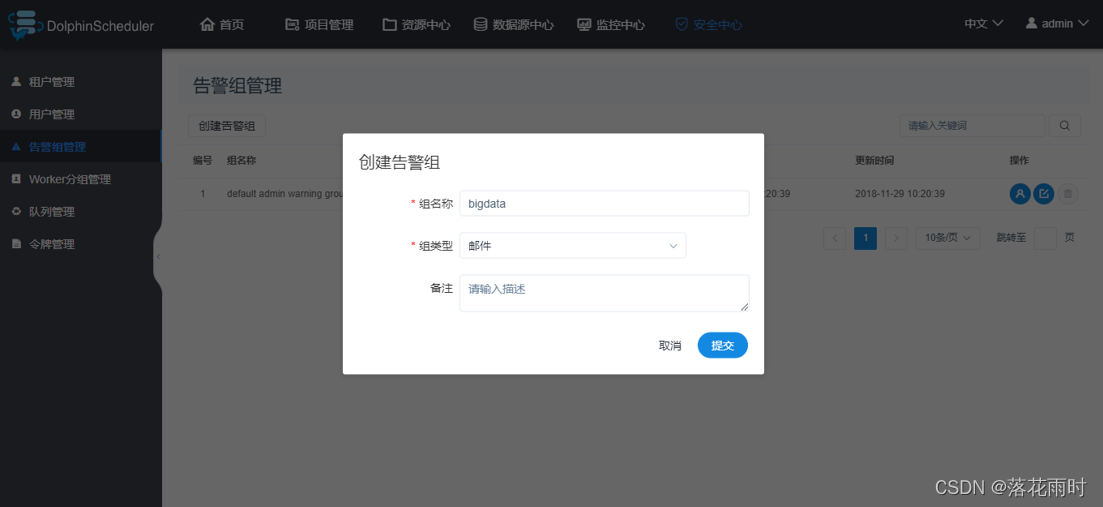
Task: Open 资源中心 in top navigation
Action: coord(416,25)
